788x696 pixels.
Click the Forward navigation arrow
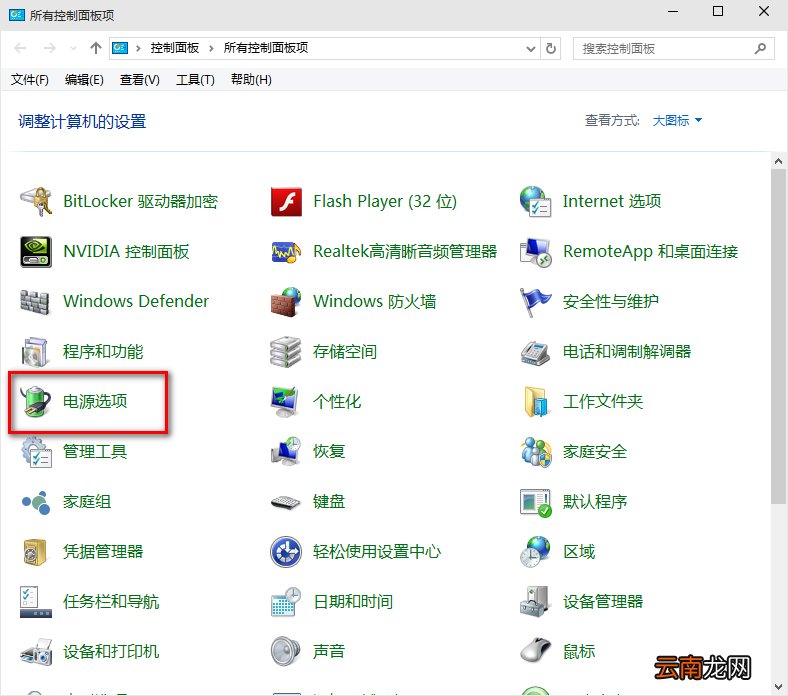(x=49, y=48)
